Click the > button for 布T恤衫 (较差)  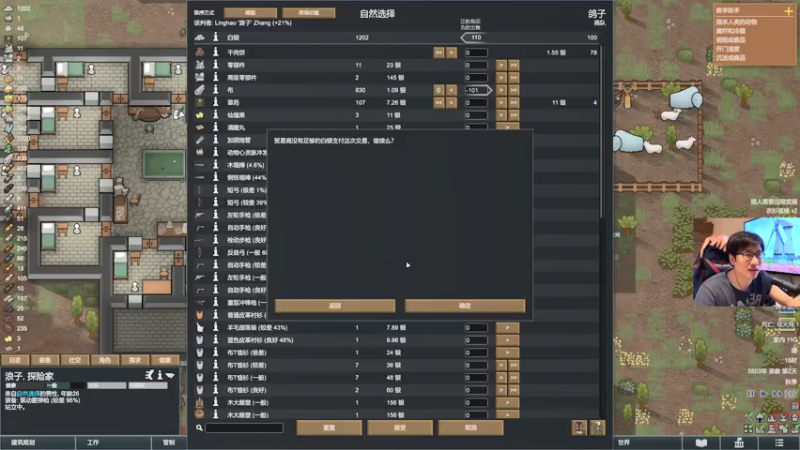501,365
